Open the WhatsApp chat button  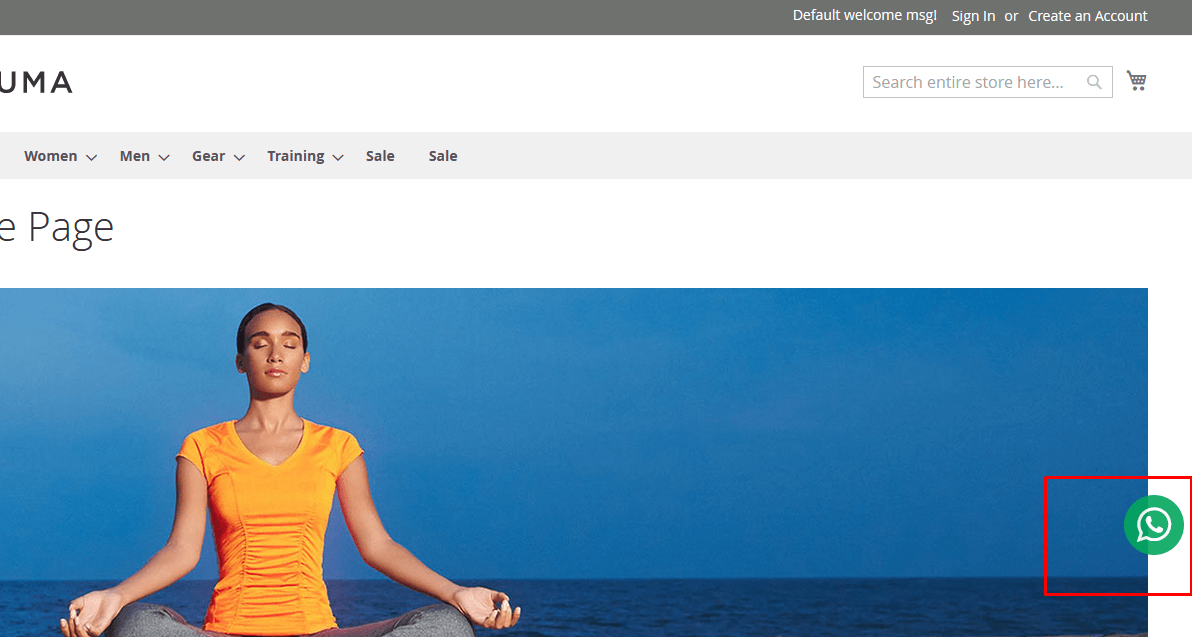[x=1153, y=524]
